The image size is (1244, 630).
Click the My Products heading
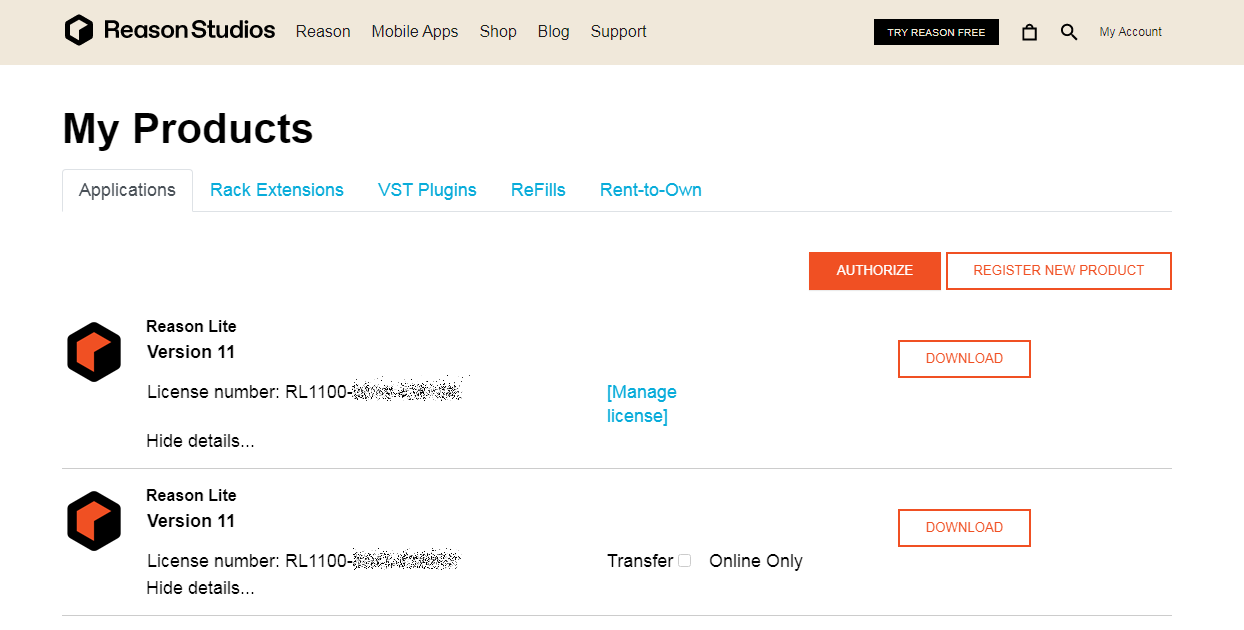tap(188, 129)
